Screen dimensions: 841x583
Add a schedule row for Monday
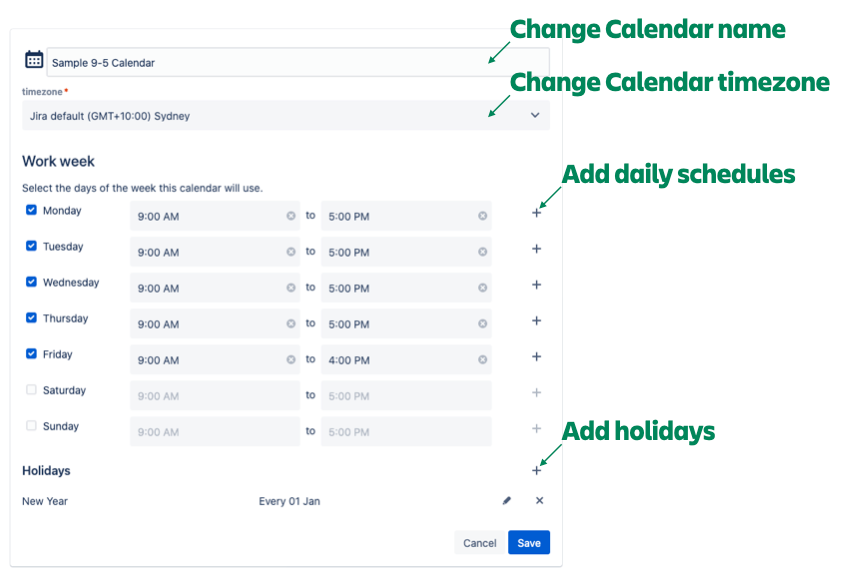tap(537, 213)
